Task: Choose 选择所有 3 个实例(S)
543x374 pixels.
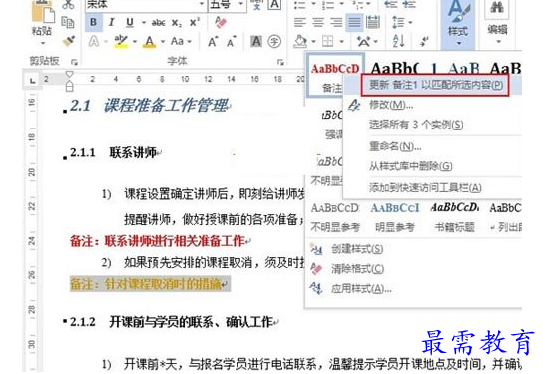Action: pyautogui.click(x=416, y=124)
